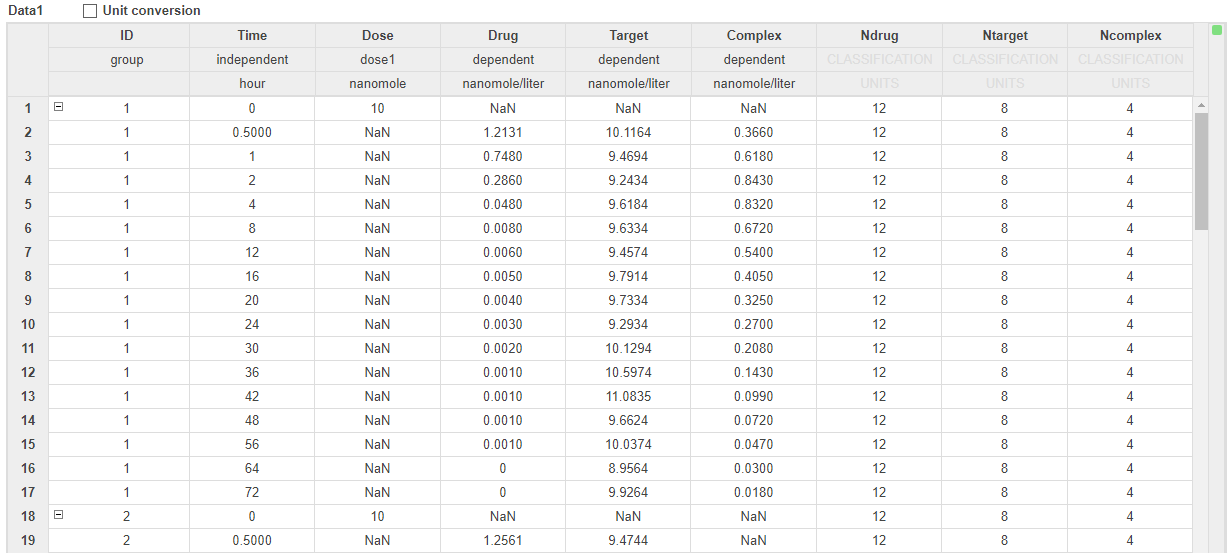The height and width of the screenshot is (553, 1227).
Task: Open the Drug 'nanomole/liter' units cell
Action: (x=503, y=84)
